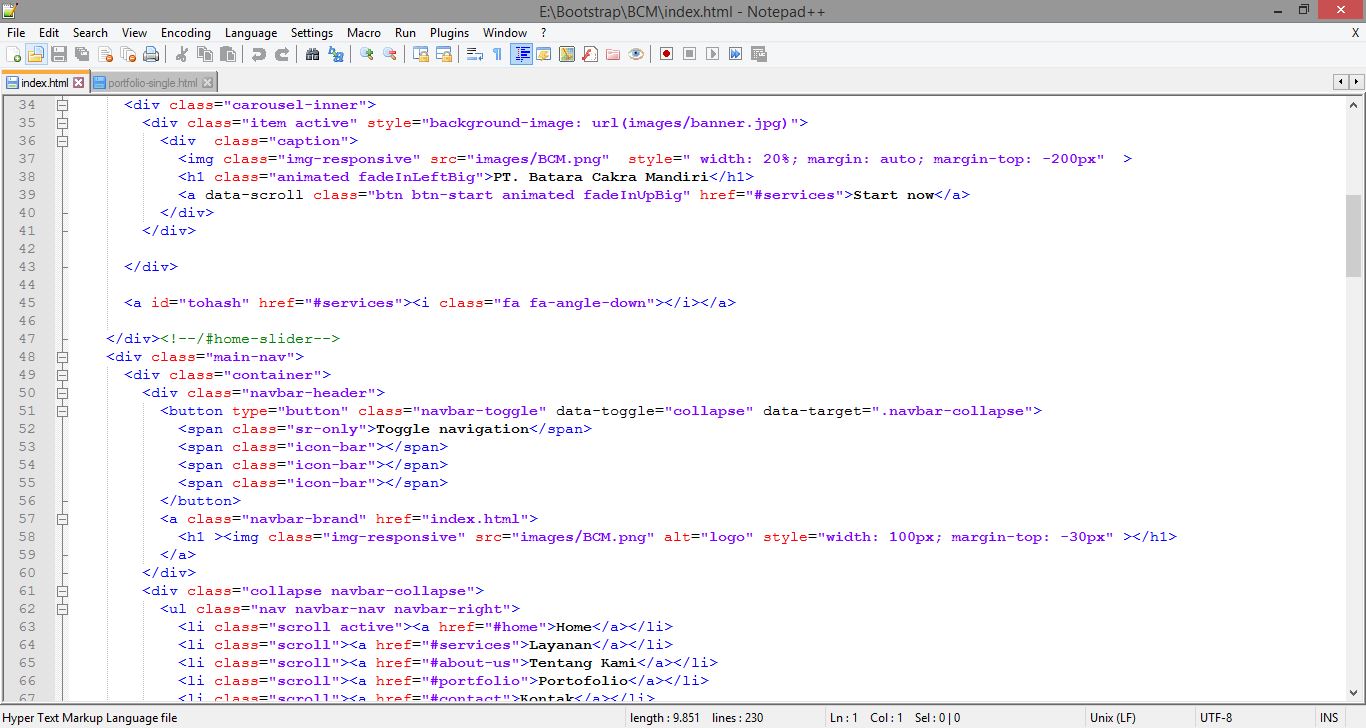
Task: Click the Redo toolbar icon
Action: point(283,54)
